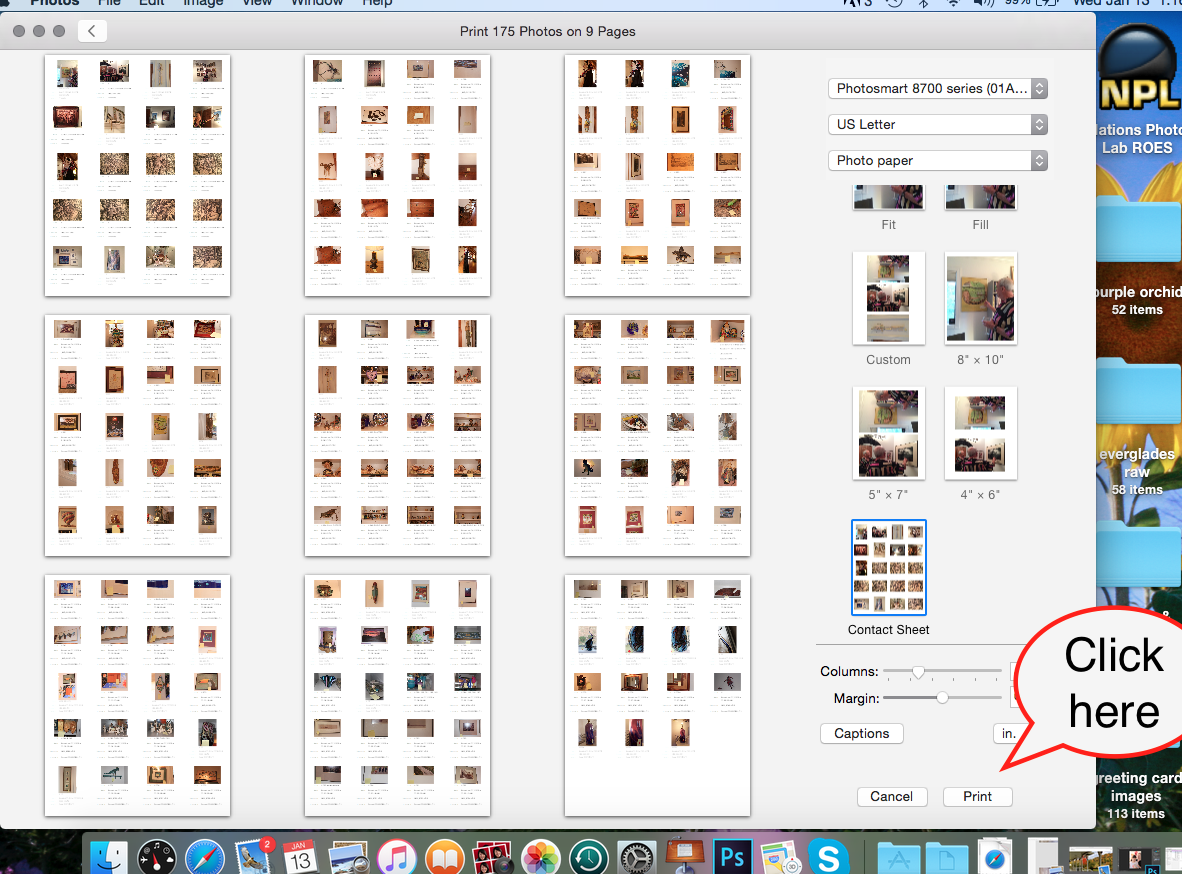1182x874 pixels.
Task: Open the Photo paper type dropdown
Action: click(x=938, y=160)
